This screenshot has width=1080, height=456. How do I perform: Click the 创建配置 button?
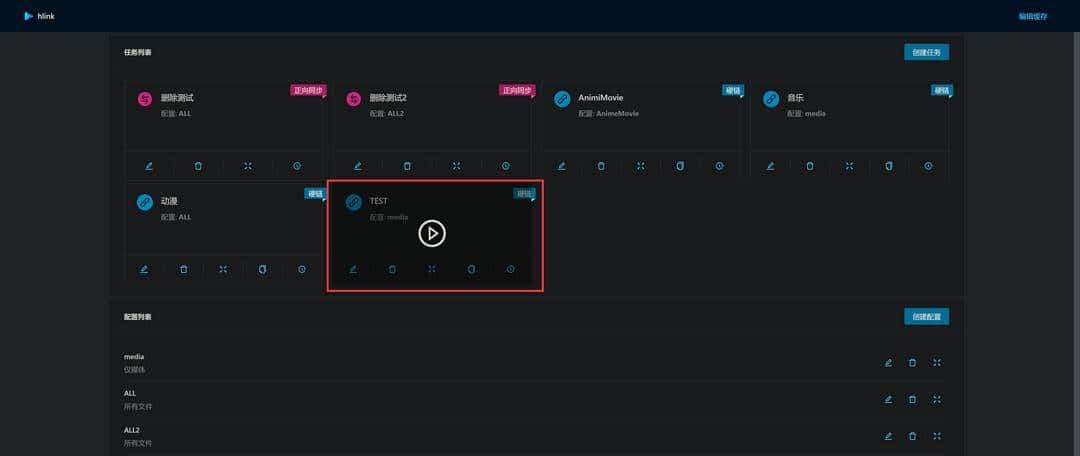(926, 317)
